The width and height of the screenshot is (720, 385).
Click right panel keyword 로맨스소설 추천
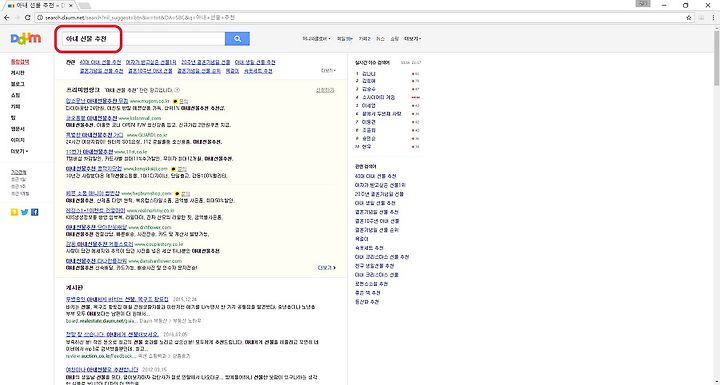click(371, 284)
